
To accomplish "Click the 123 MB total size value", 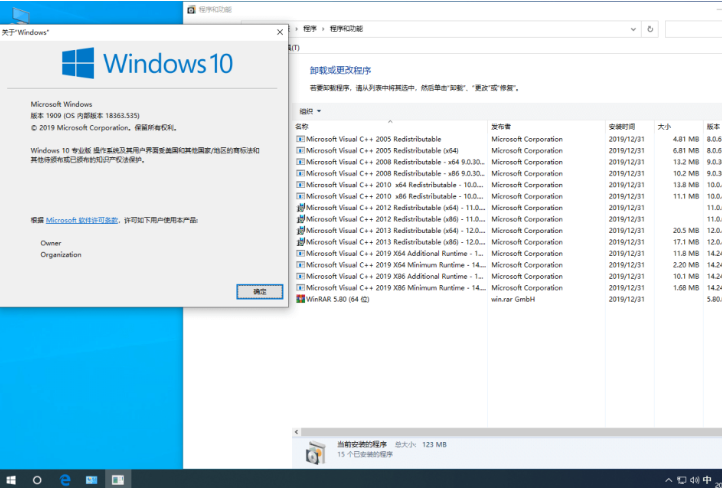I will [x=434, y=445].
